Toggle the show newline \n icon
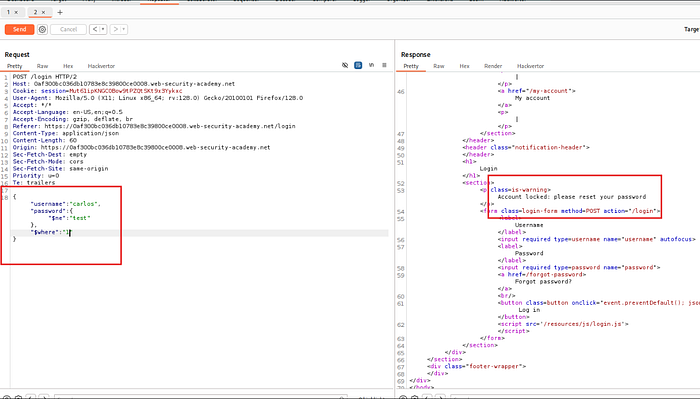 coord(371,65)
